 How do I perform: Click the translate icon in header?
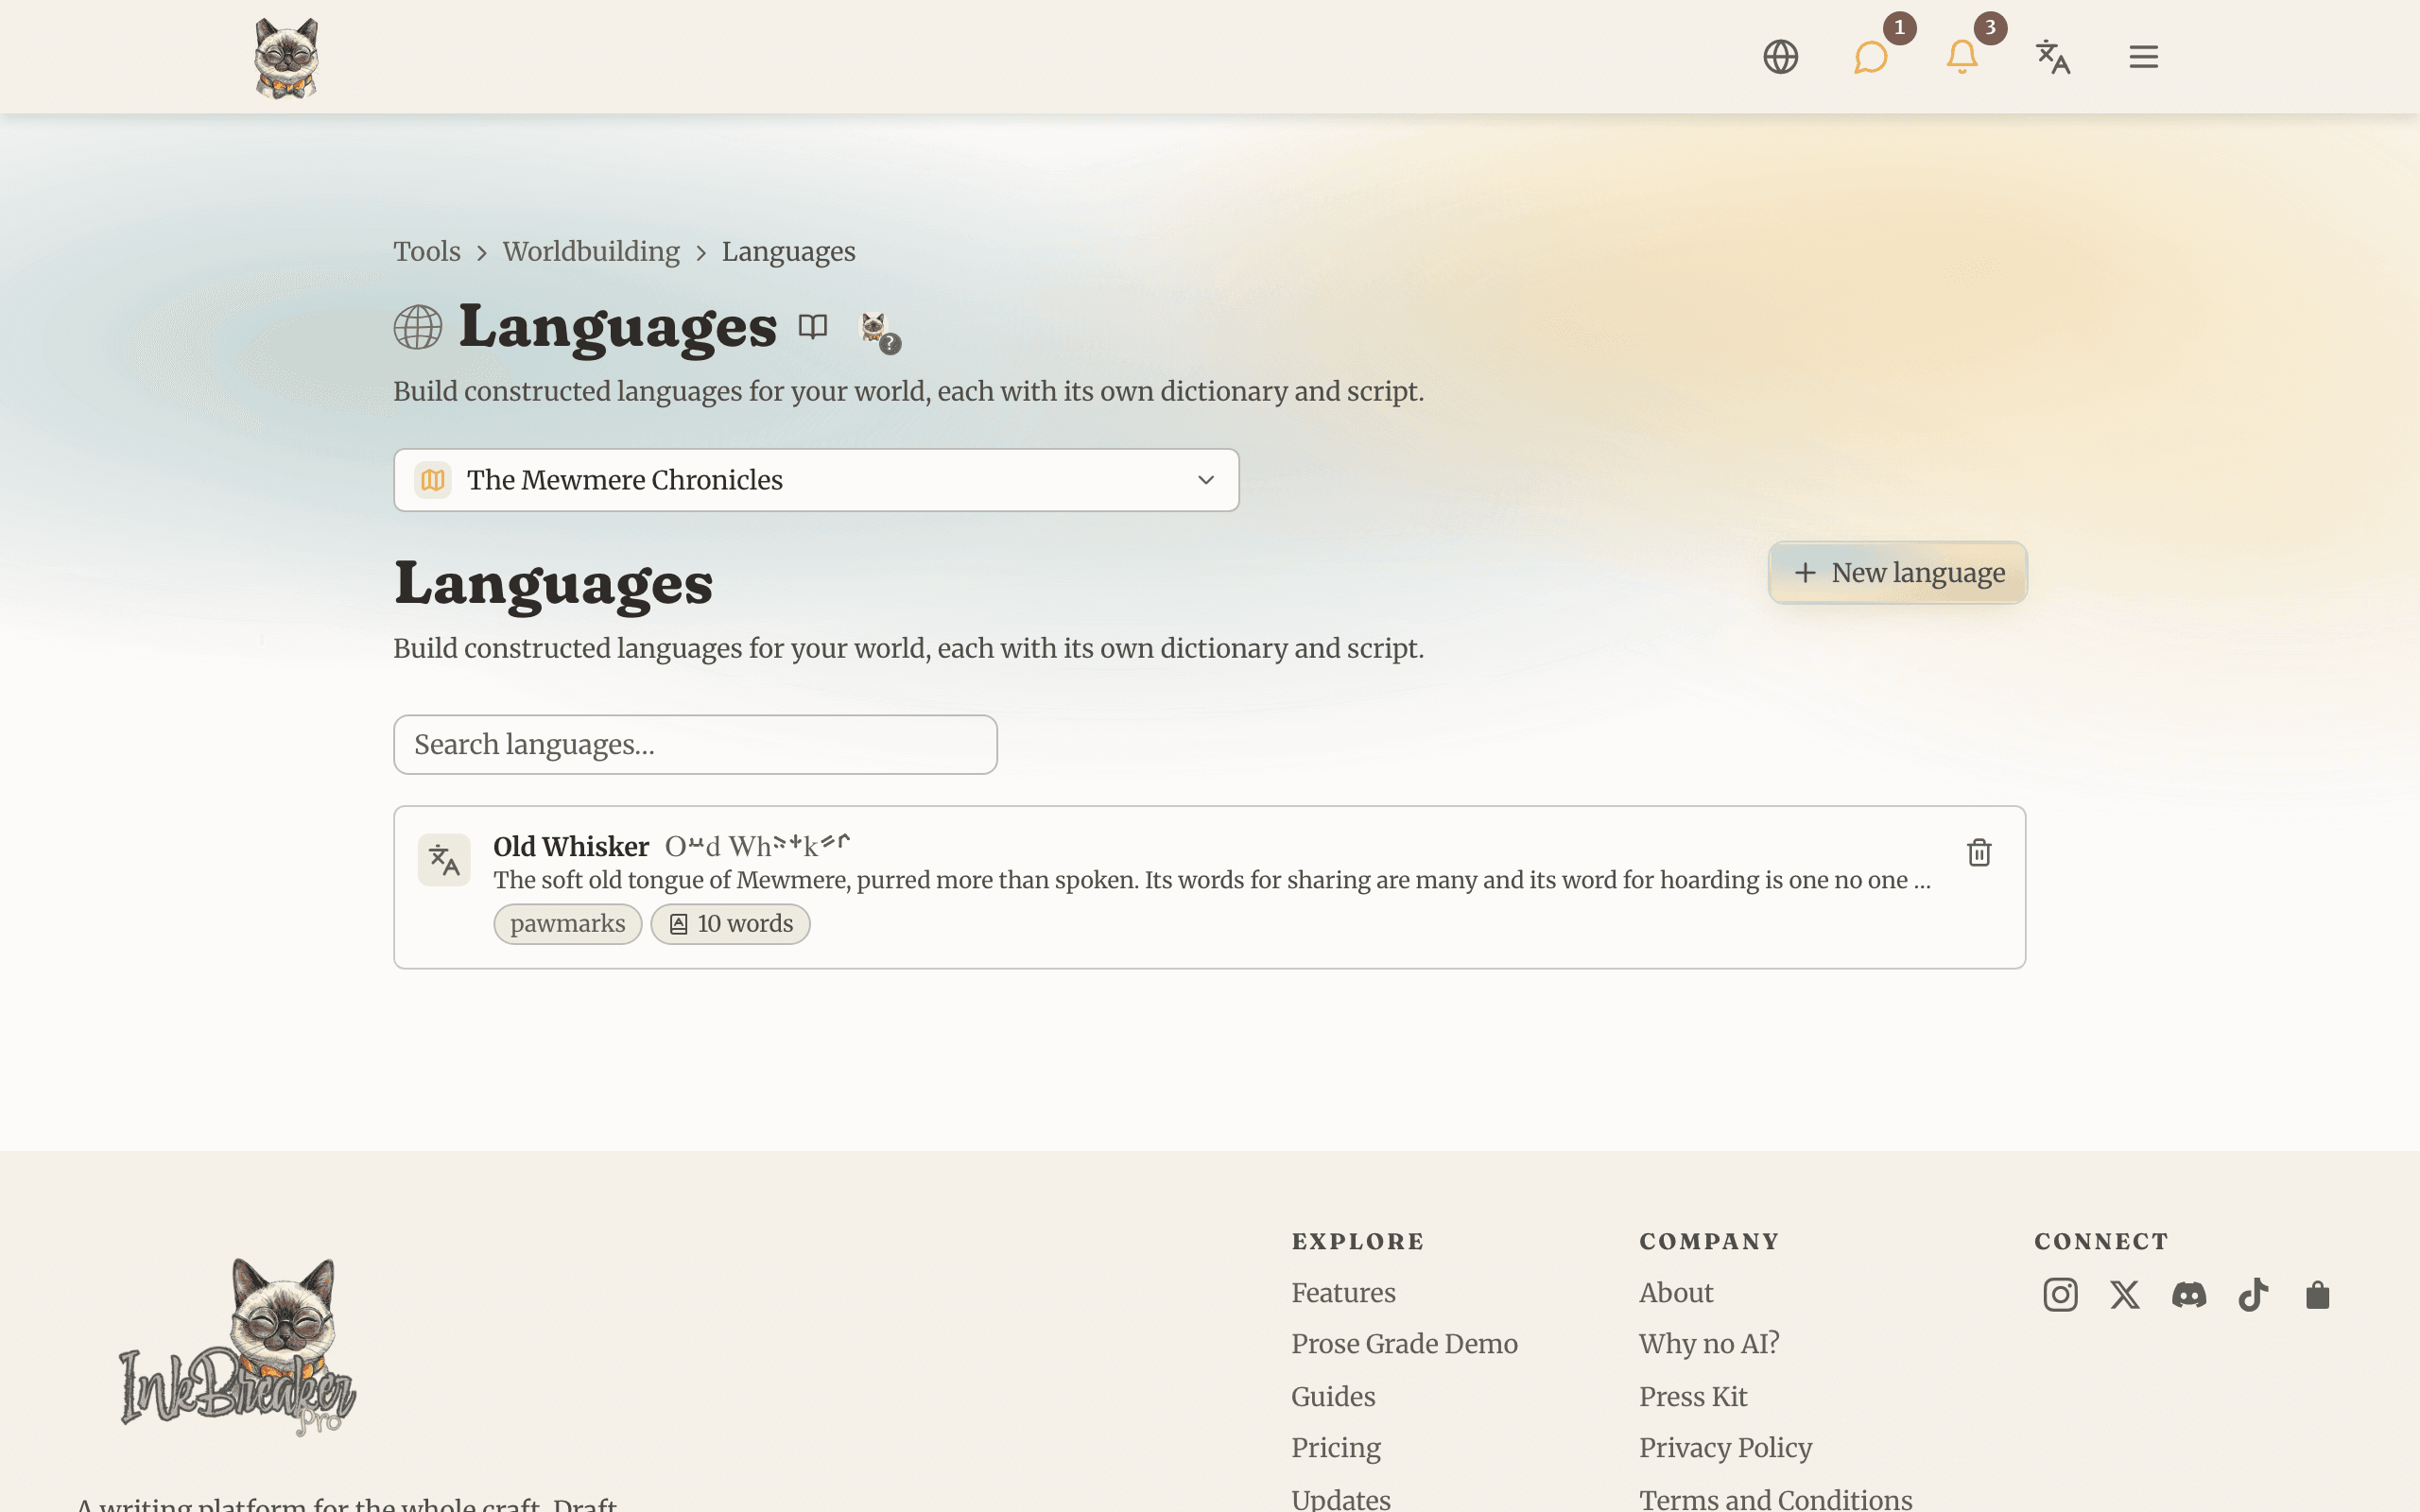tap(2053, 57)
